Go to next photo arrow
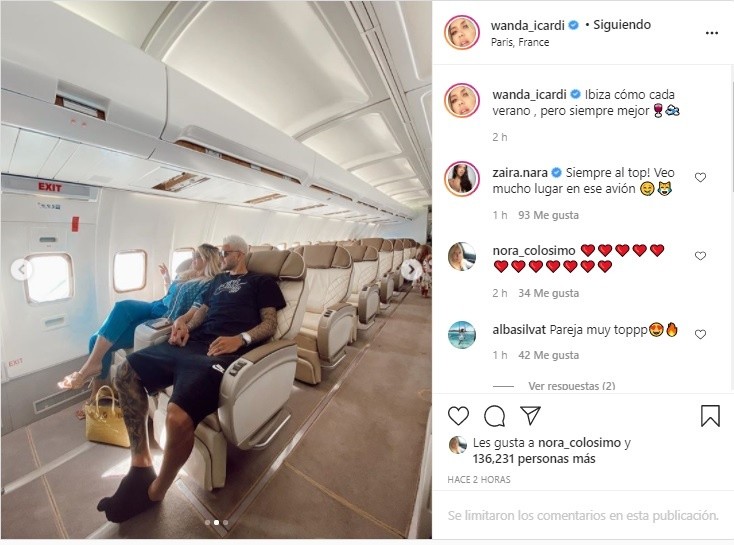734x545 pixels. click(411, 270)
